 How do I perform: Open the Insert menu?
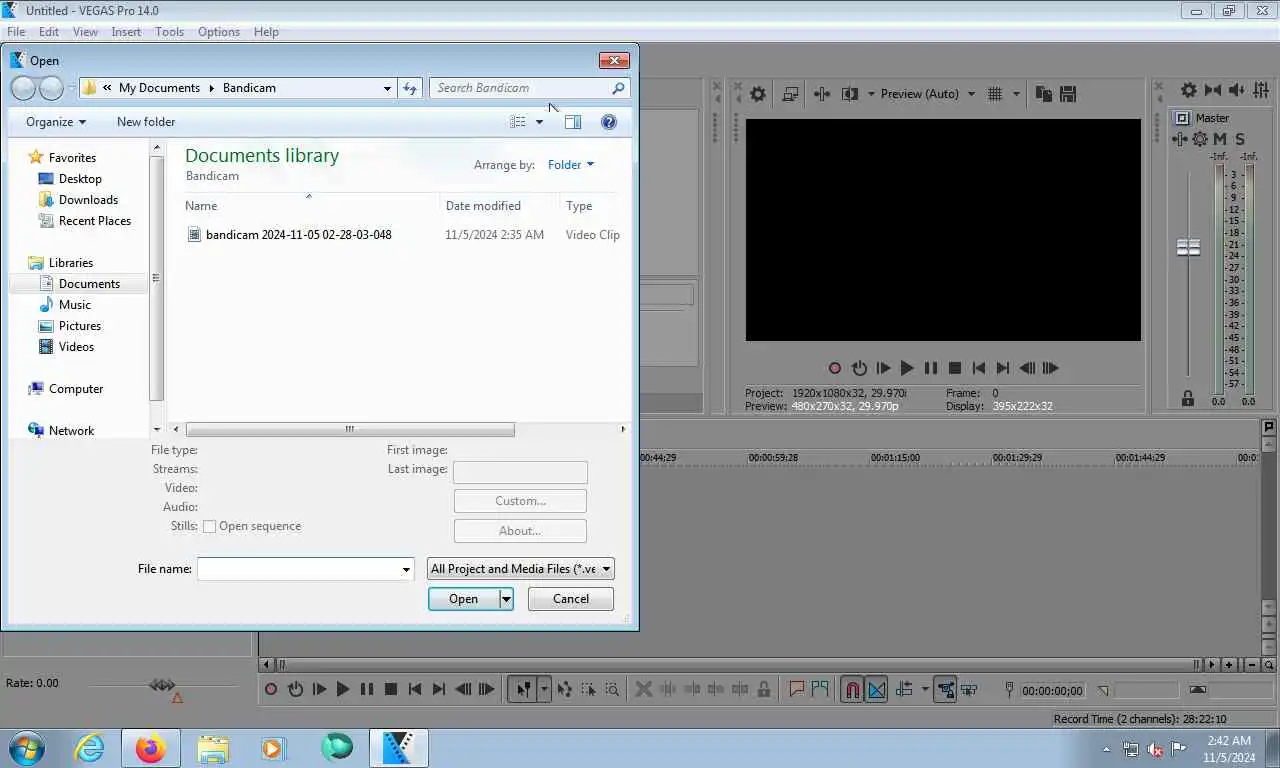[x=126, y=32]
